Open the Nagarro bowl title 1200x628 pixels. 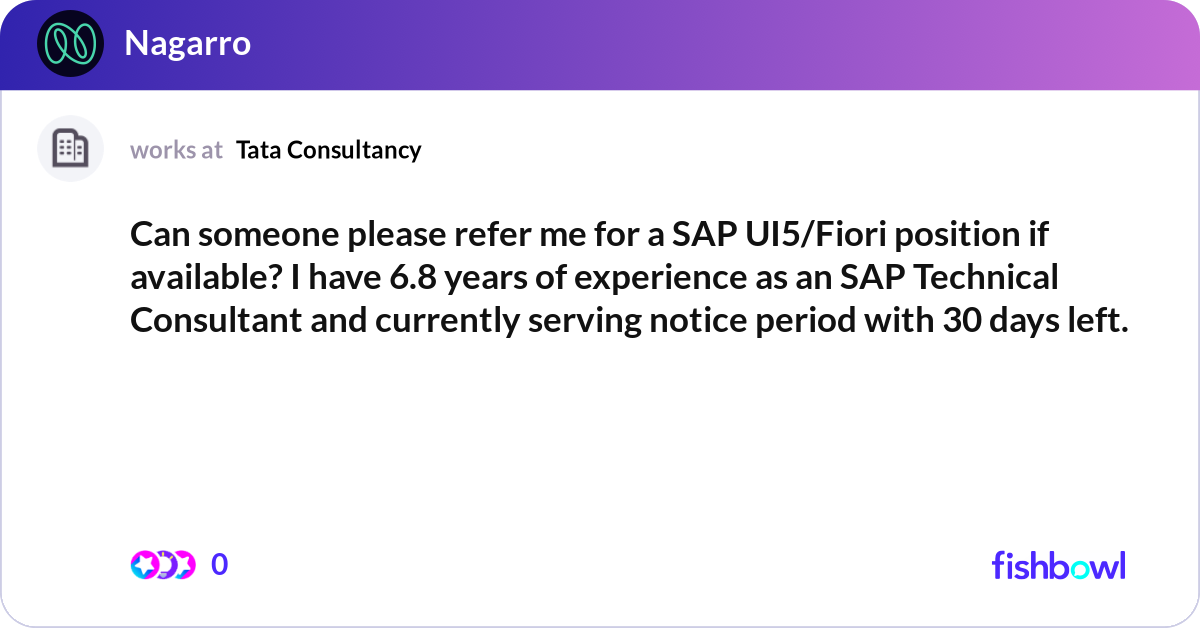click(188, 44)
